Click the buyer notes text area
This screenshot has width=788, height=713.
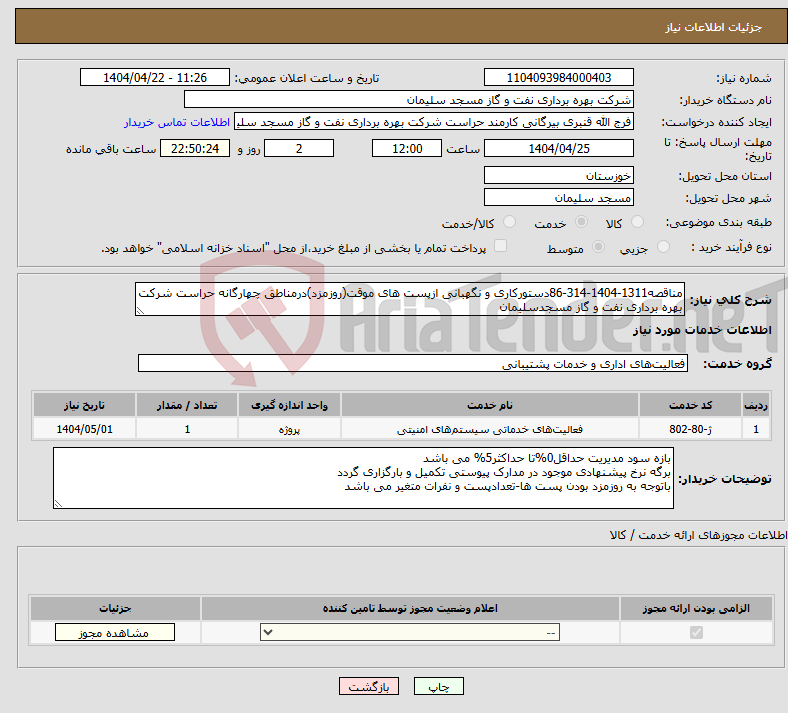(363, 478)
